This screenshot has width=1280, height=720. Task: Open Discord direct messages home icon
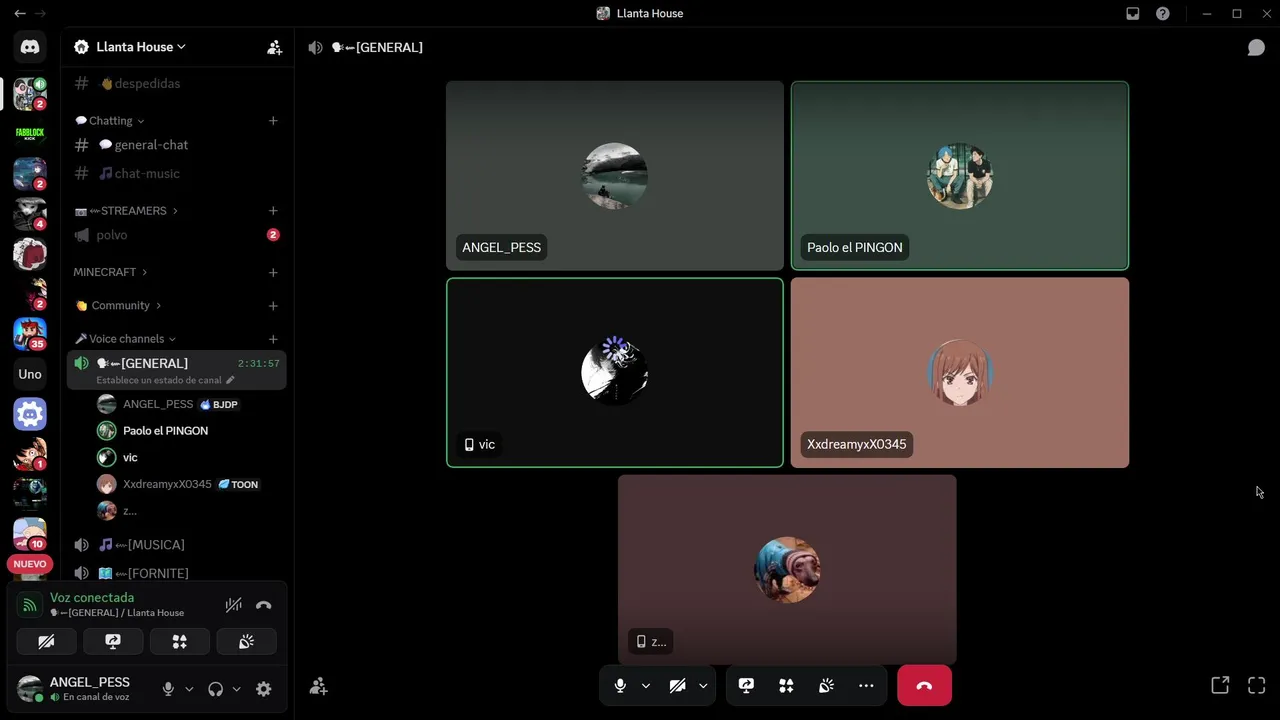click(x=30, y=47)
